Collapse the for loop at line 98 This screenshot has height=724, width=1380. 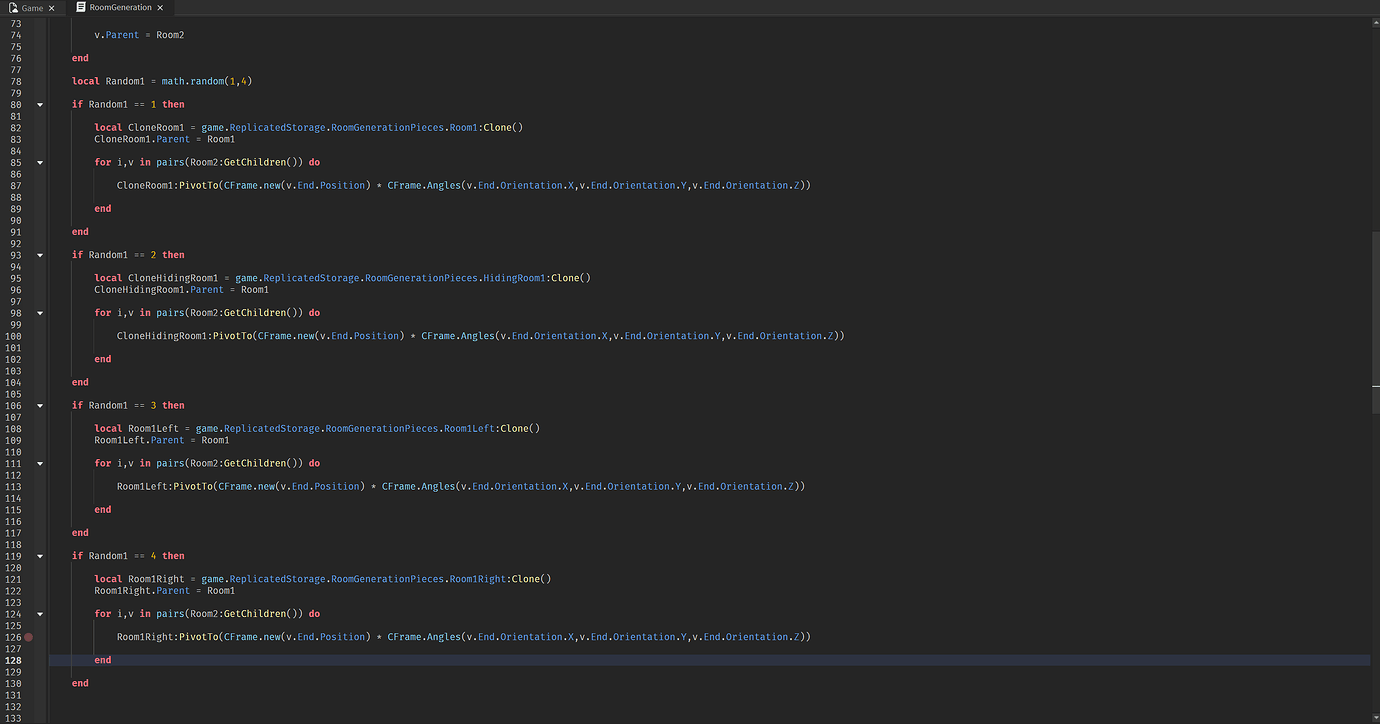[39, 312]
